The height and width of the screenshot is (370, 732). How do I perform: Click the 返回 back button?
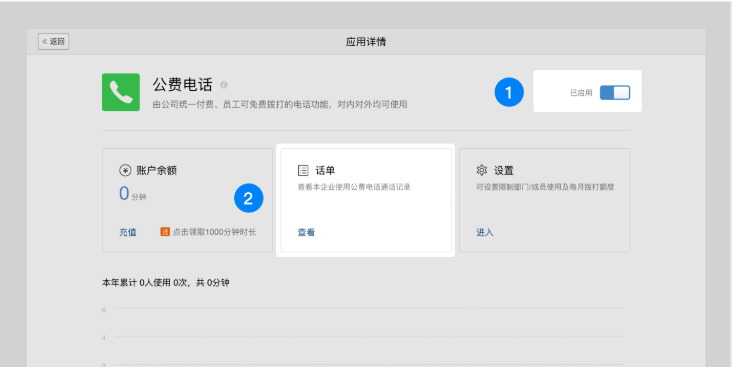[54, 42]
